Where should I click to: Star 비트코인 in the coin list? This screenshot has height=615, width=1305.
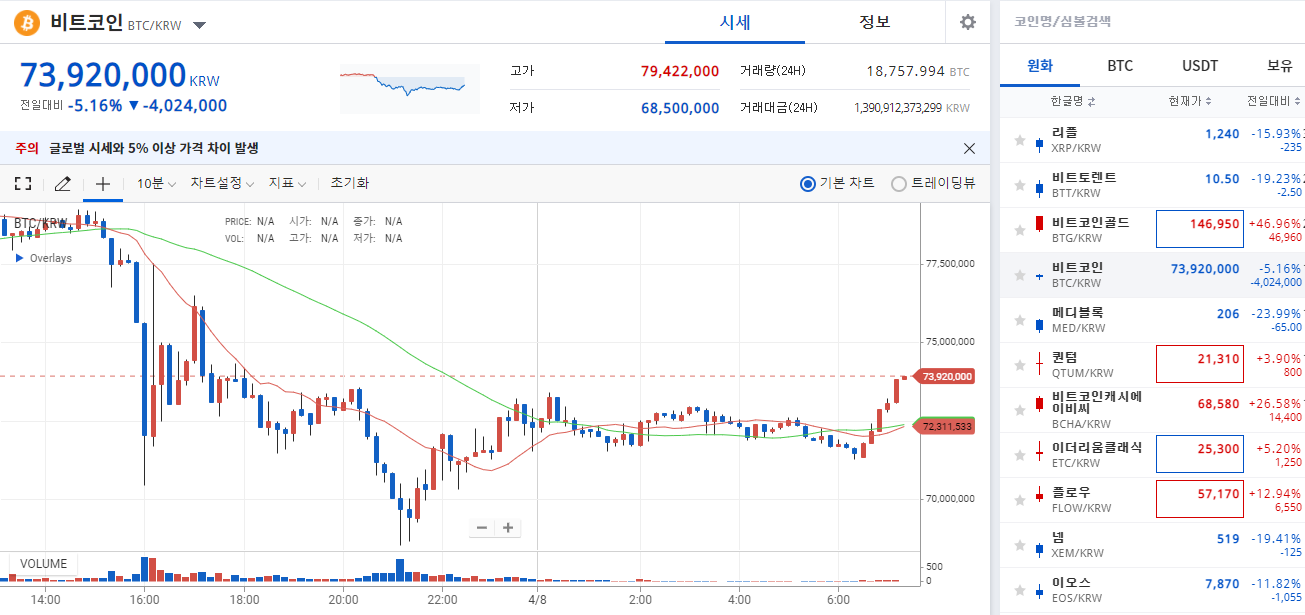(1020, 275)
